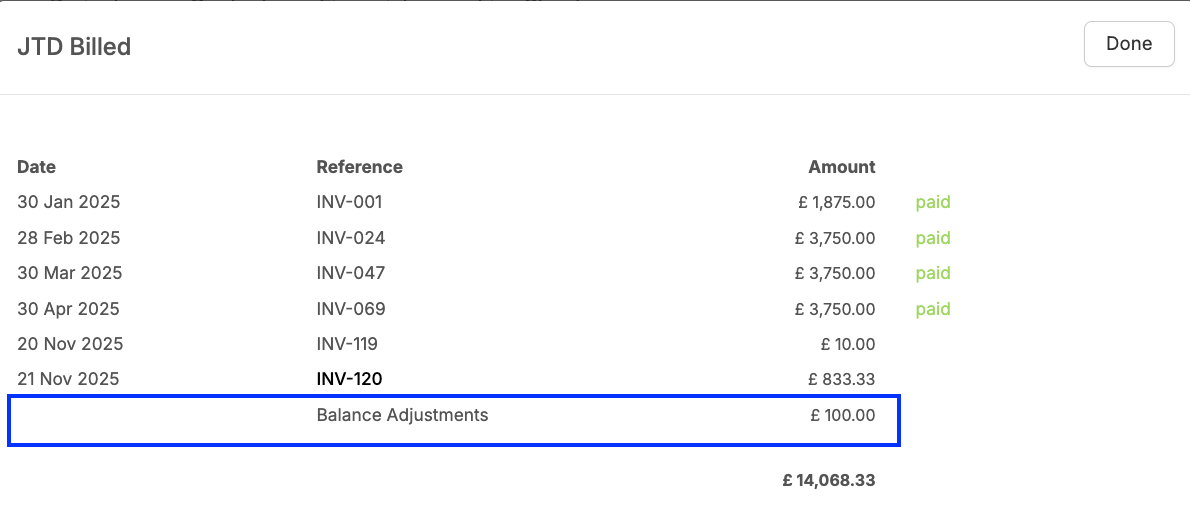Open the bold INV-120 invoice link
Image resolution: width=1190 pixels, height=508 pixels.
(x=349, y=379)
